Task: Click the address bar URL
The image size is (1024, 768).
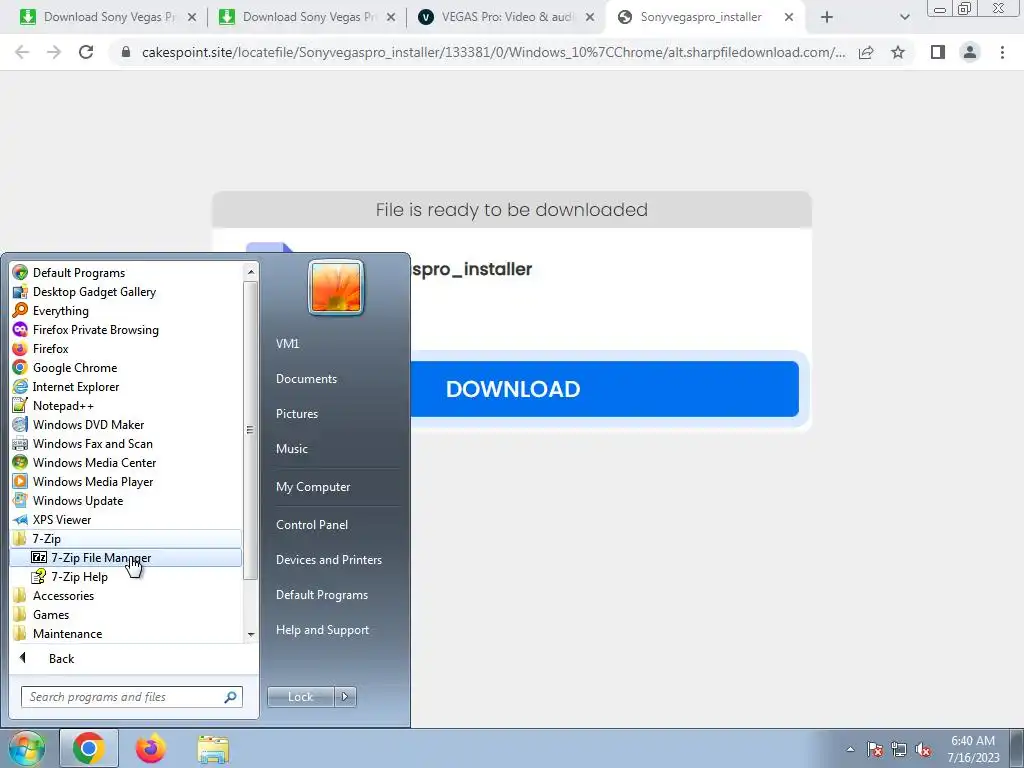Action: 493,52
